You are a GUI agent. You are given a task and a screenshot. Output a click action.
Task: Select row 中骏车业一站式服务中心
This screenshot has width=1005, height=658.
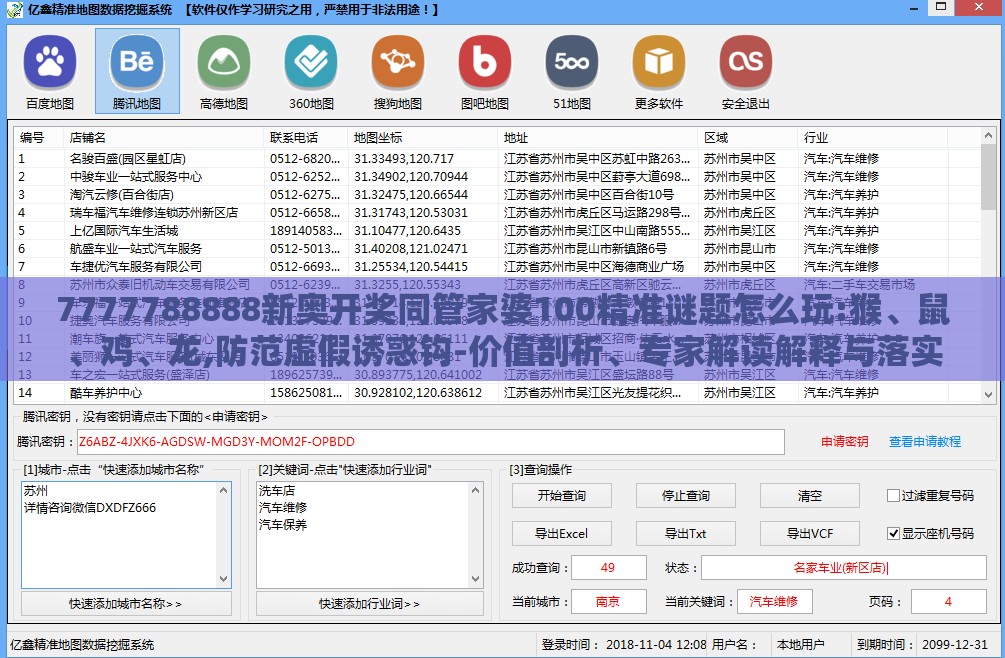(497, 176)
